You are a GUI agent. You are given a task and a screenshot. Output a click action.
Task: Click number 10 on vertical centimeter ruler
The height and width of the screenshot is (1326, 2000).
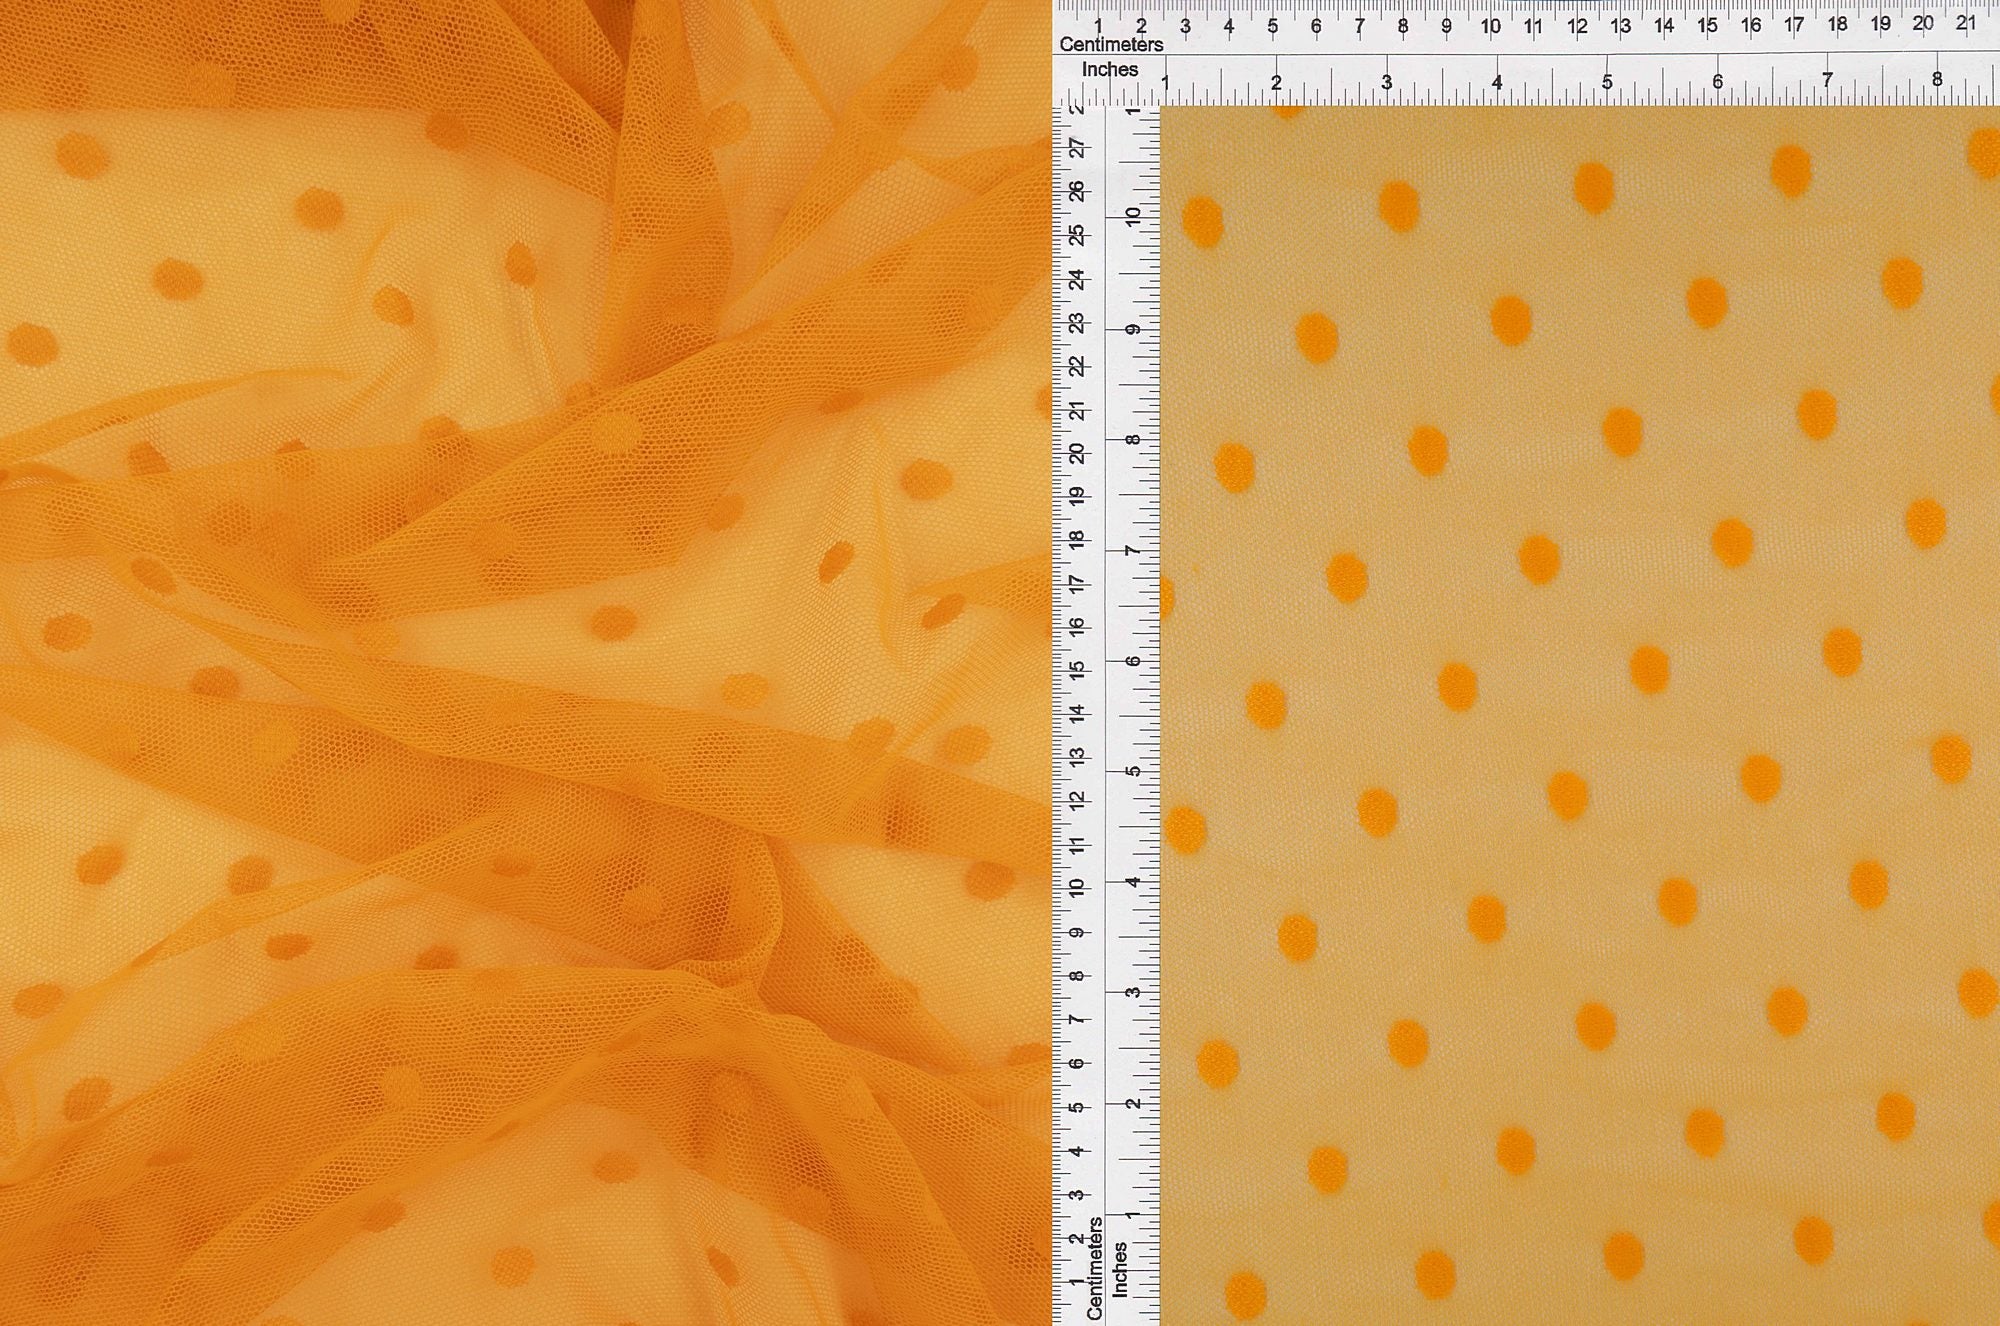pos(1077,887)
